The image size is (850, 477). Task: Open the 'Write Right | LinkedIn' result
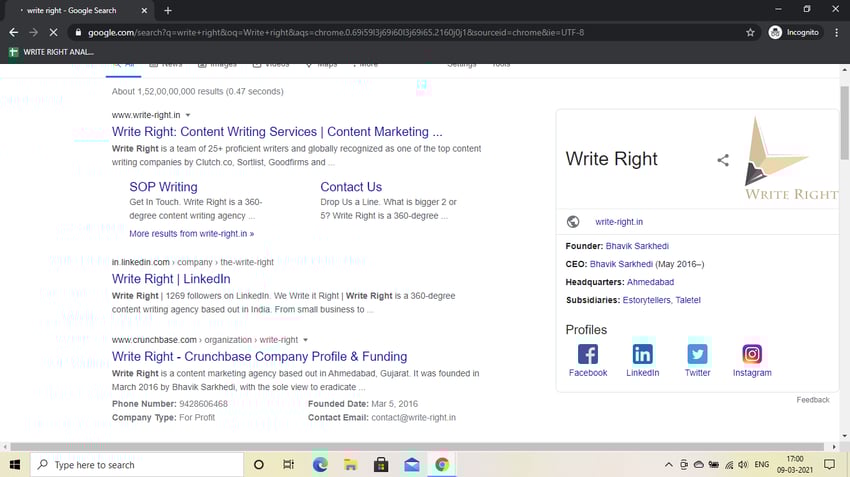point(171,279)
